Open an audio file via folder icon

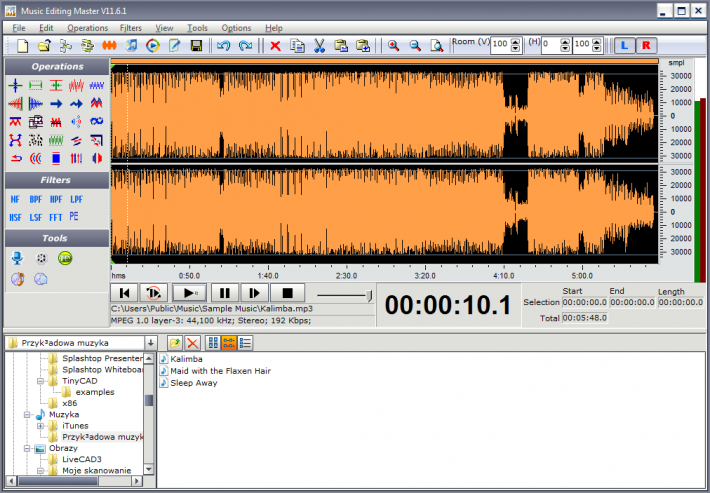pyautogui.click(x=44, y=45)
